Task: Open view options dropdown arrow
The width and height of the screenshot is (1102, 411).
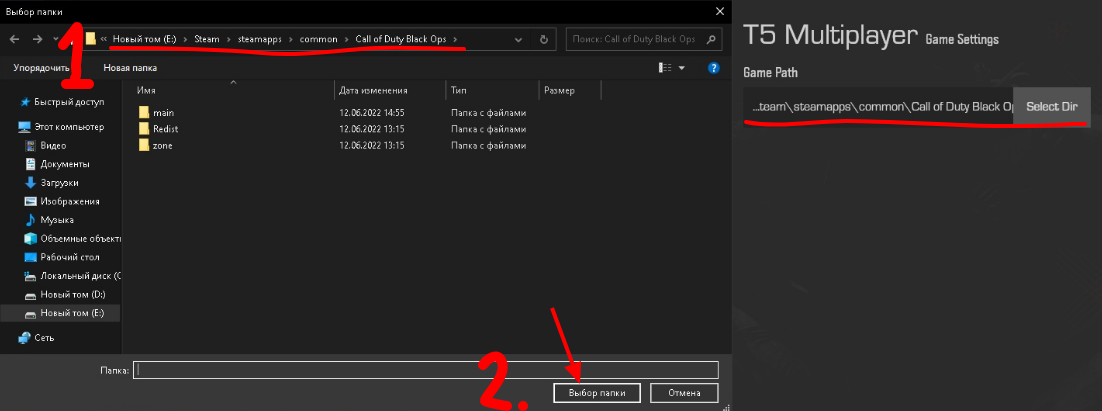Action: [682, 68]
